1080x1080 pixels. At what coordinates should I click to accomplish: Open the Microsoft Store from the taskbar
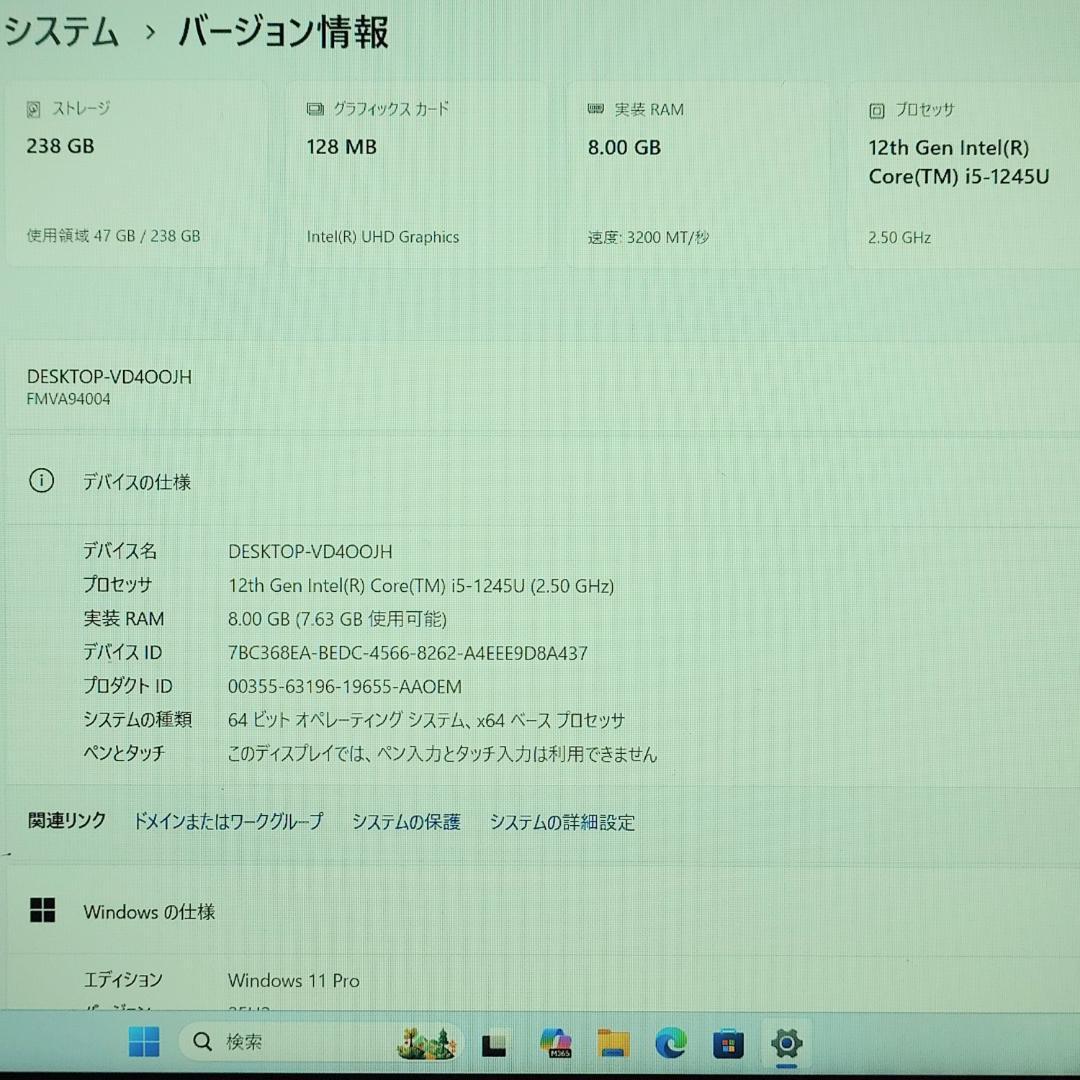coord(729,1042)
